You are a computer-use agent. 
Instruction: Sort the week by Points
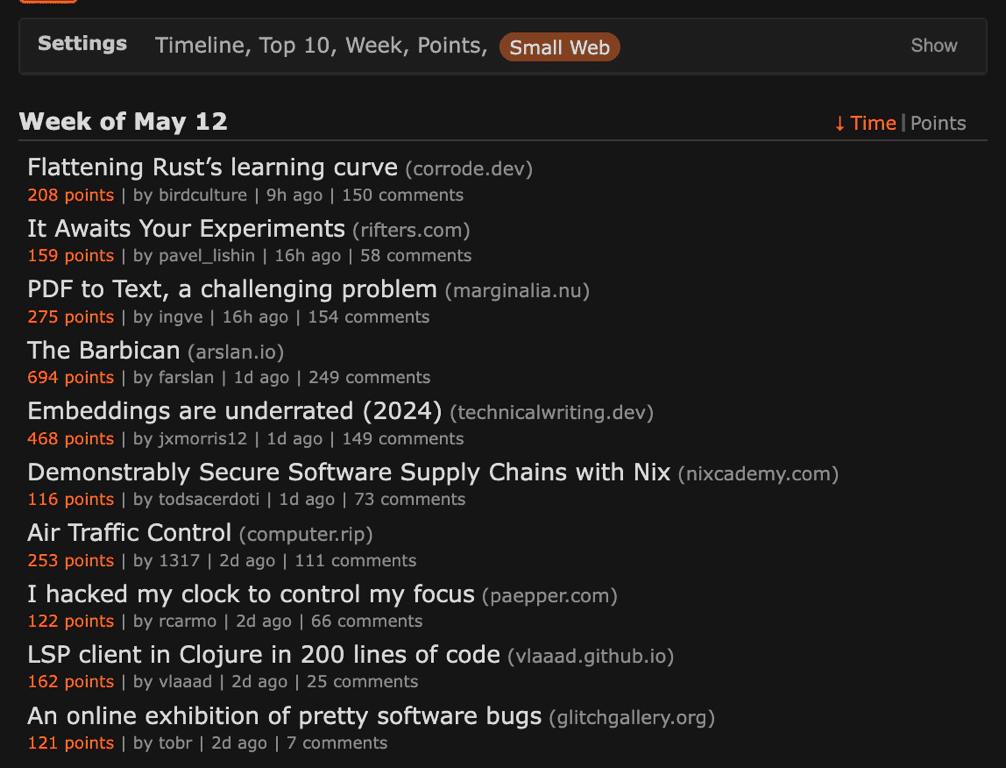click(x=938, y=123)
